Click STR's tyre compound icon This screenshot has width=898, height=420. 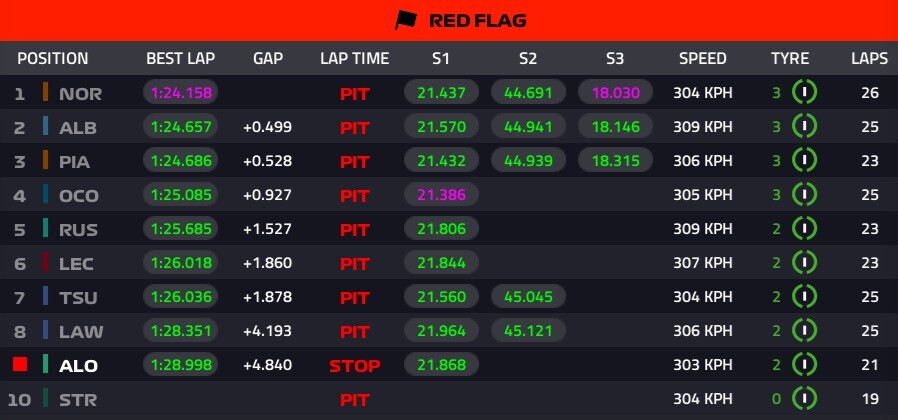click(805, 400)
